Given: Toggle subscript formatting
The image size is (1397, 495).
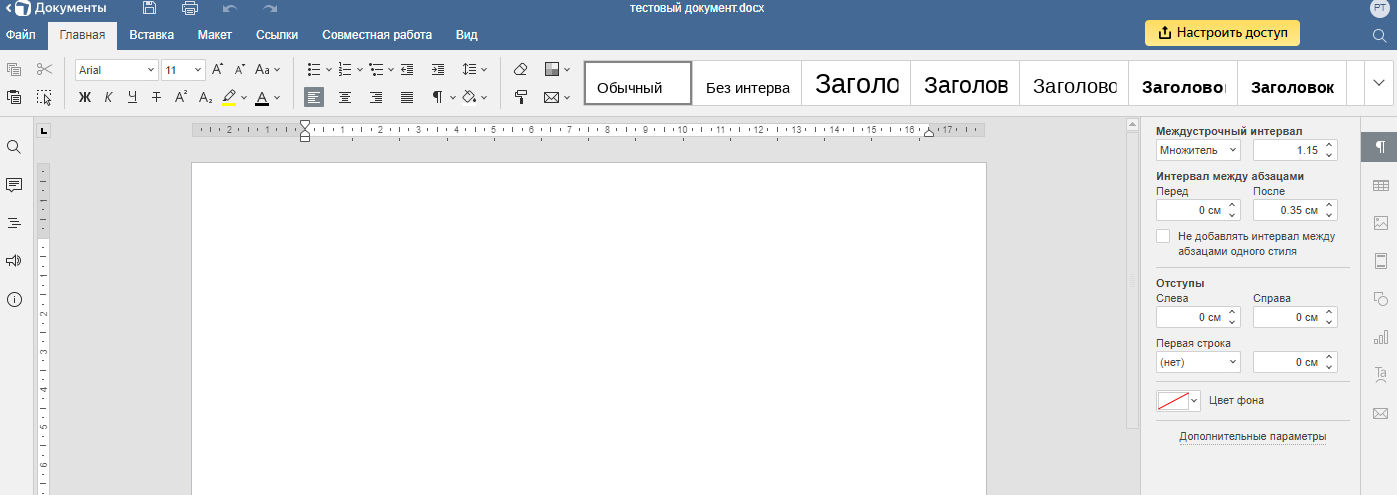Looking at the screenshot, I should click(205, 97).
